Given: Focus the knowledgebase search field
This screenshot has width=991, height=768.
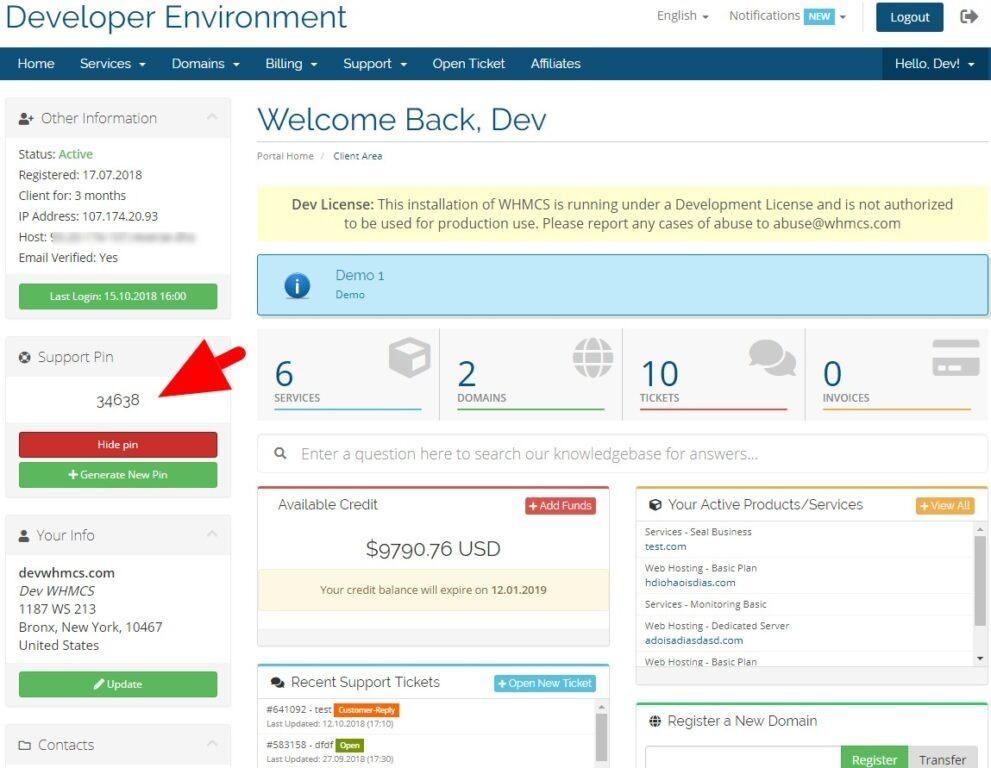Looking at the screenshot, I should tap(622, 454).
